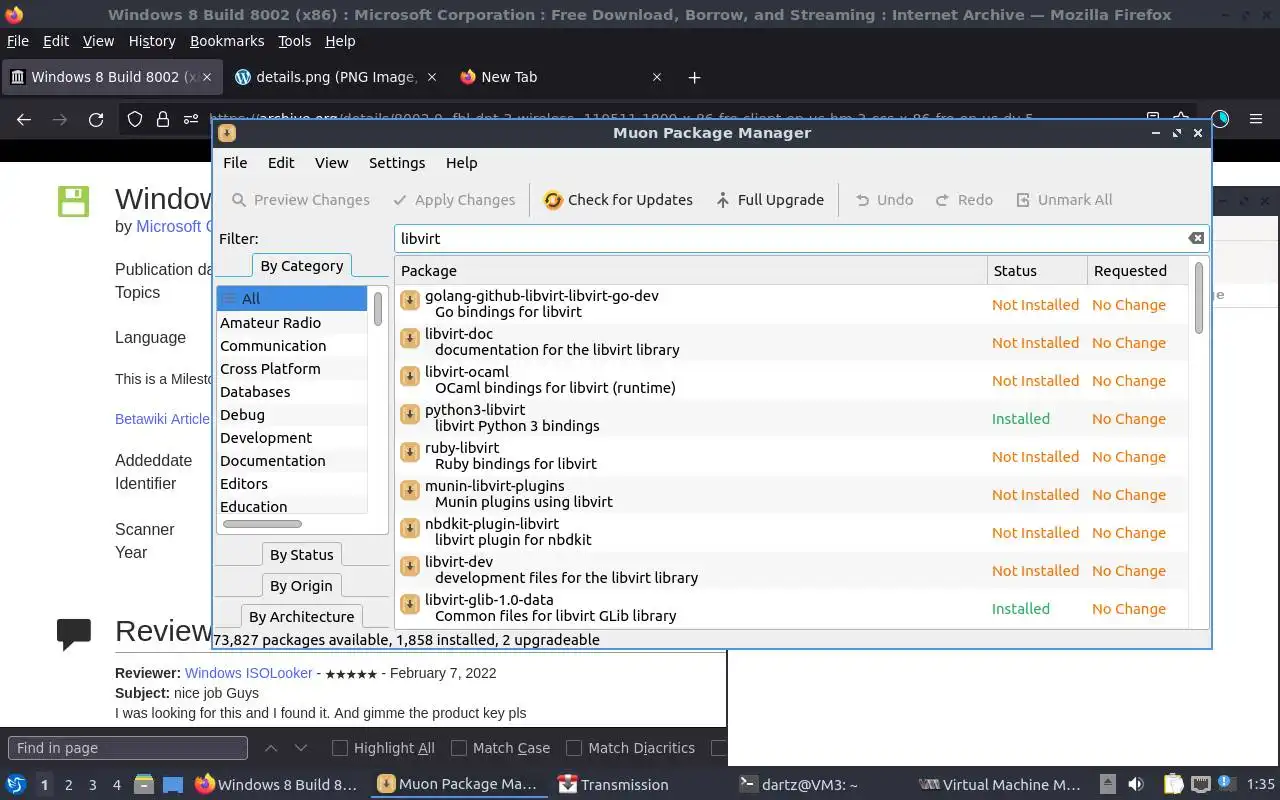
Task: Open the Firefox Bookmarks menu
Action: point(227,41)
